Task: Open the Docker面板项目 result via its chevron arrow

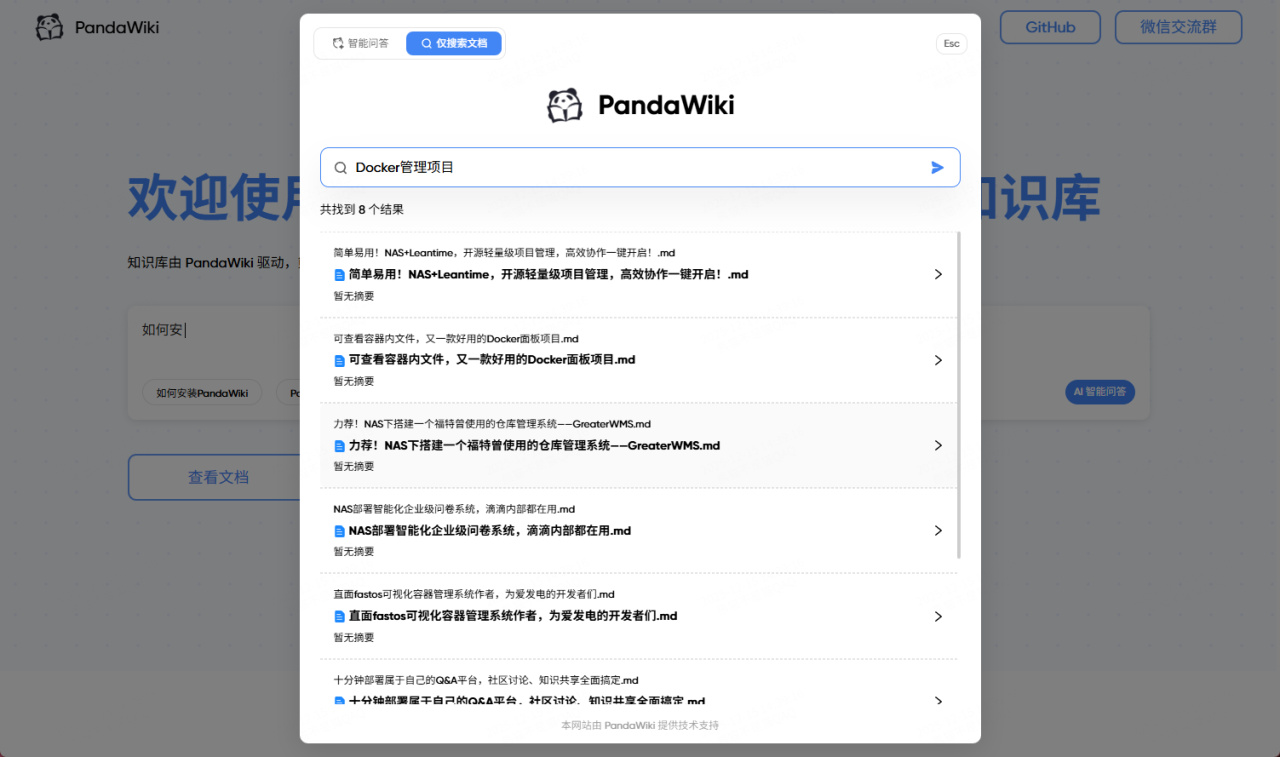Action: (x=938, y=360)
